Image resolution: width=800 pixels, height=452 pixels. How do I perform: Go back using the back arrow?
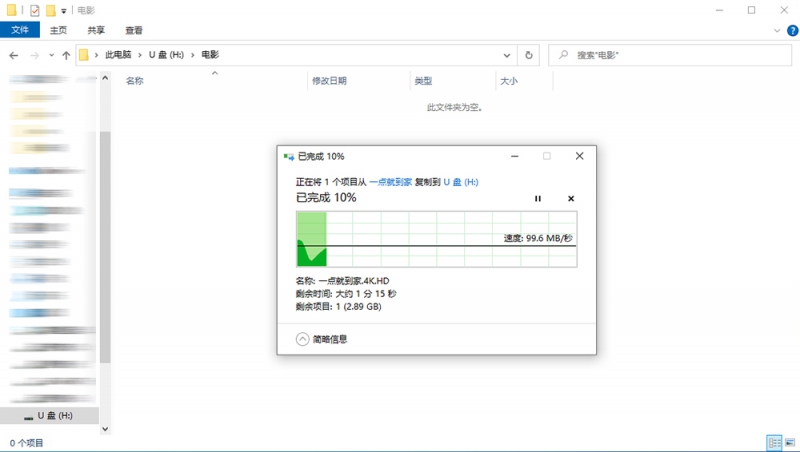(14, 55)
